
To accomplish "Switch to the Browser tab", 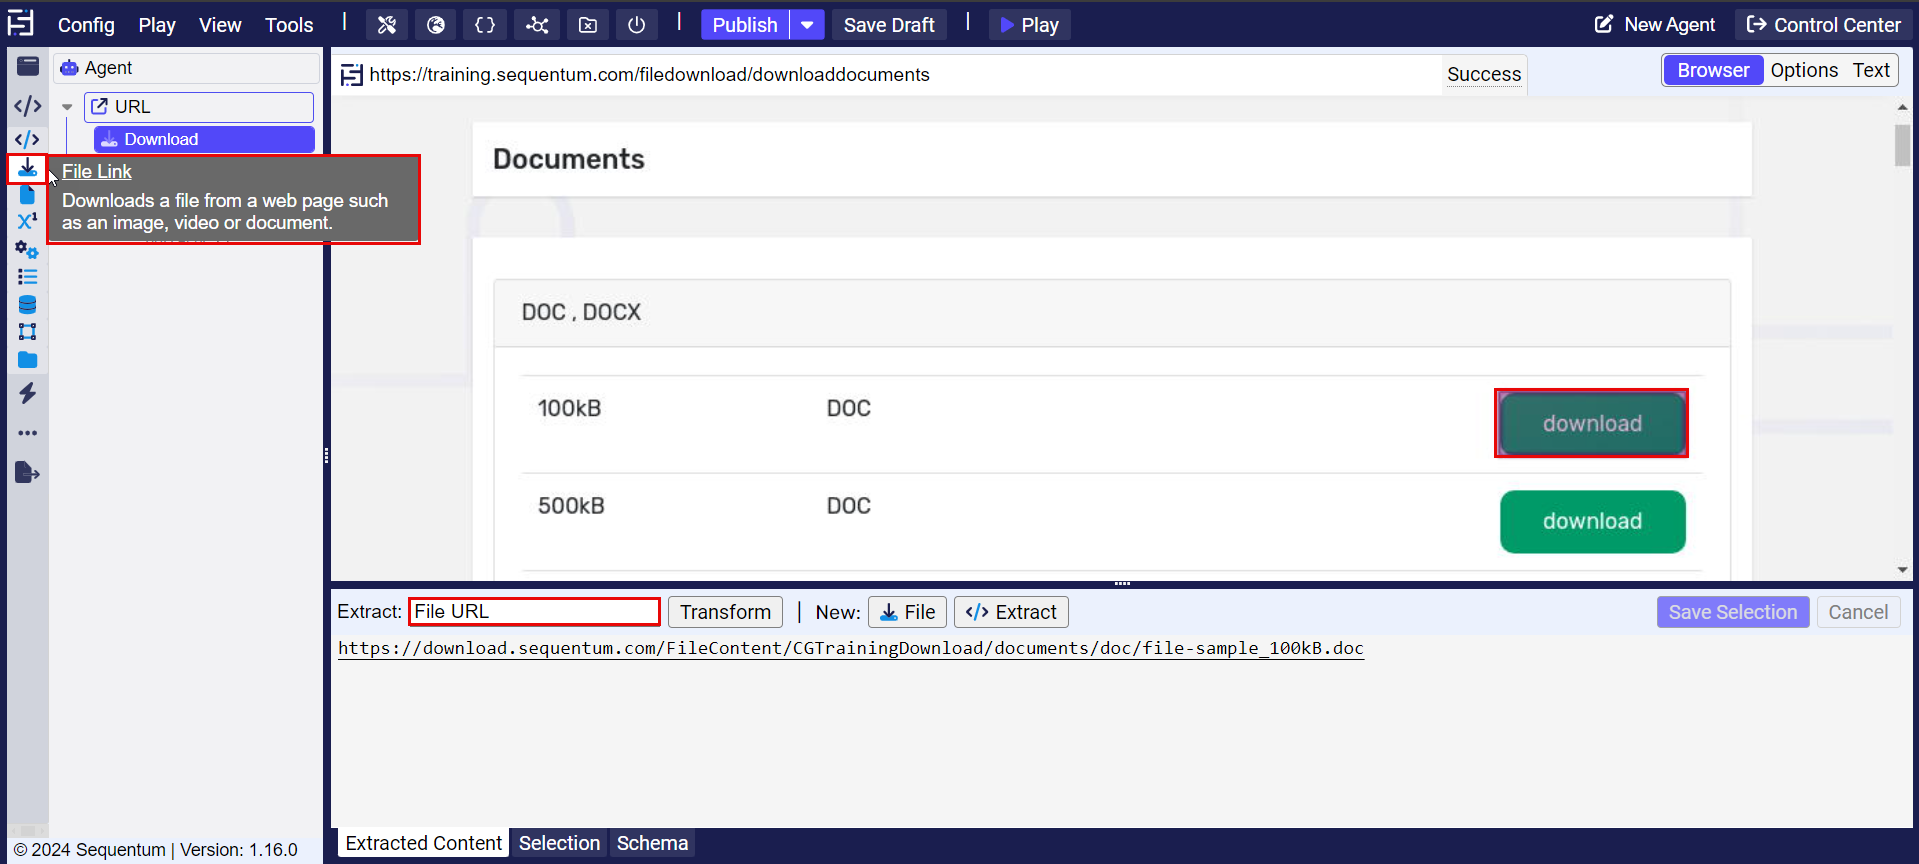I will tap(1713, 70).
